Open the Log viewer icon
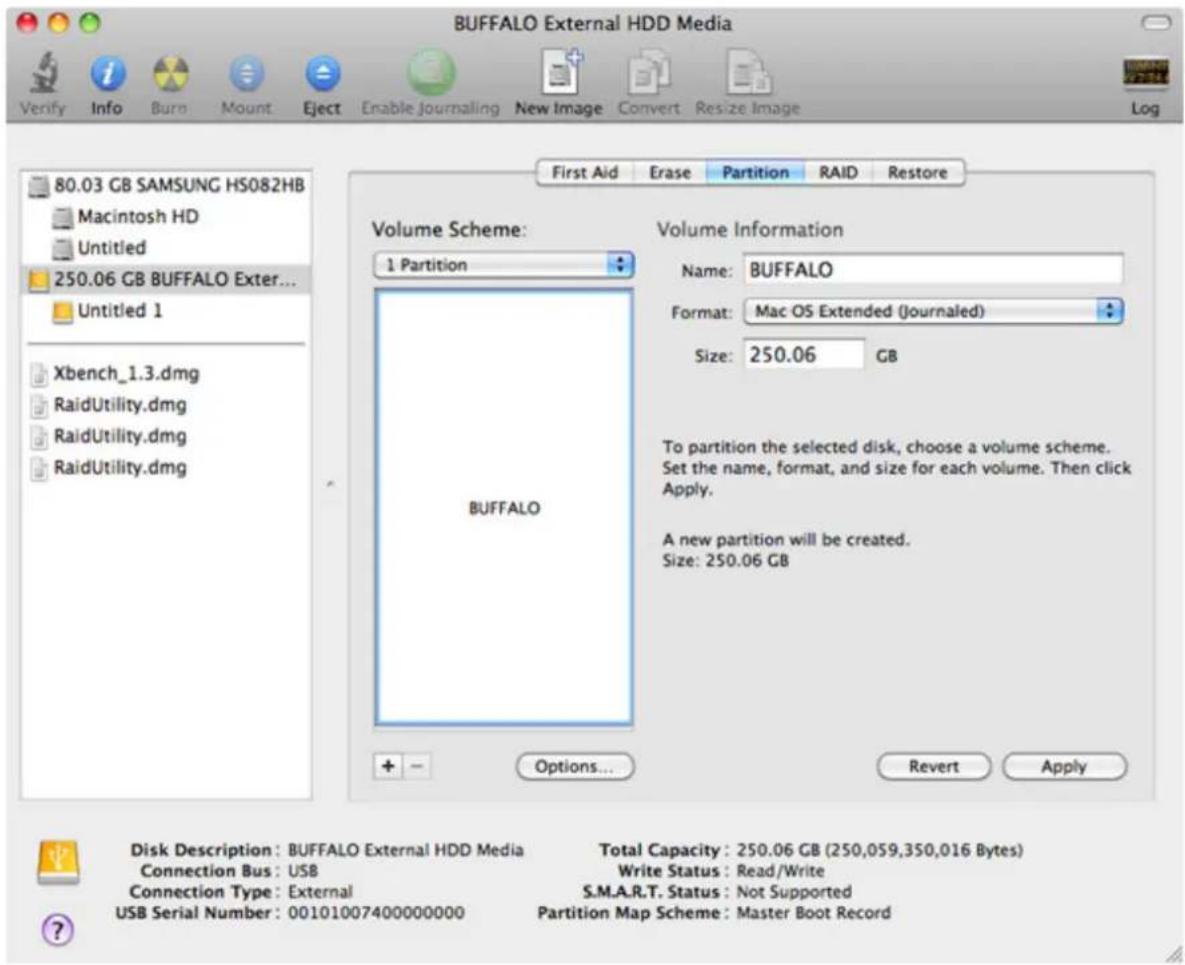 tap(1145, 74)
